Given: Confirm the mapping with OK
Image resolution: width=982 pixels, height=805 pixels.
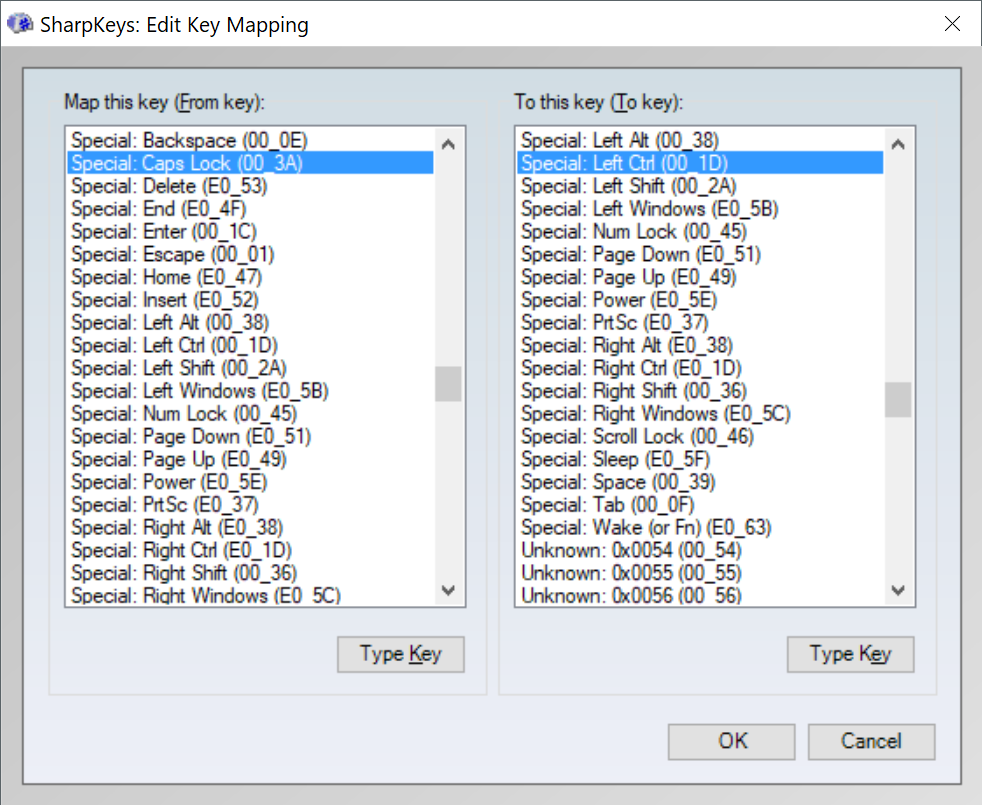Looking at the screenshot, I should point(731,742).
